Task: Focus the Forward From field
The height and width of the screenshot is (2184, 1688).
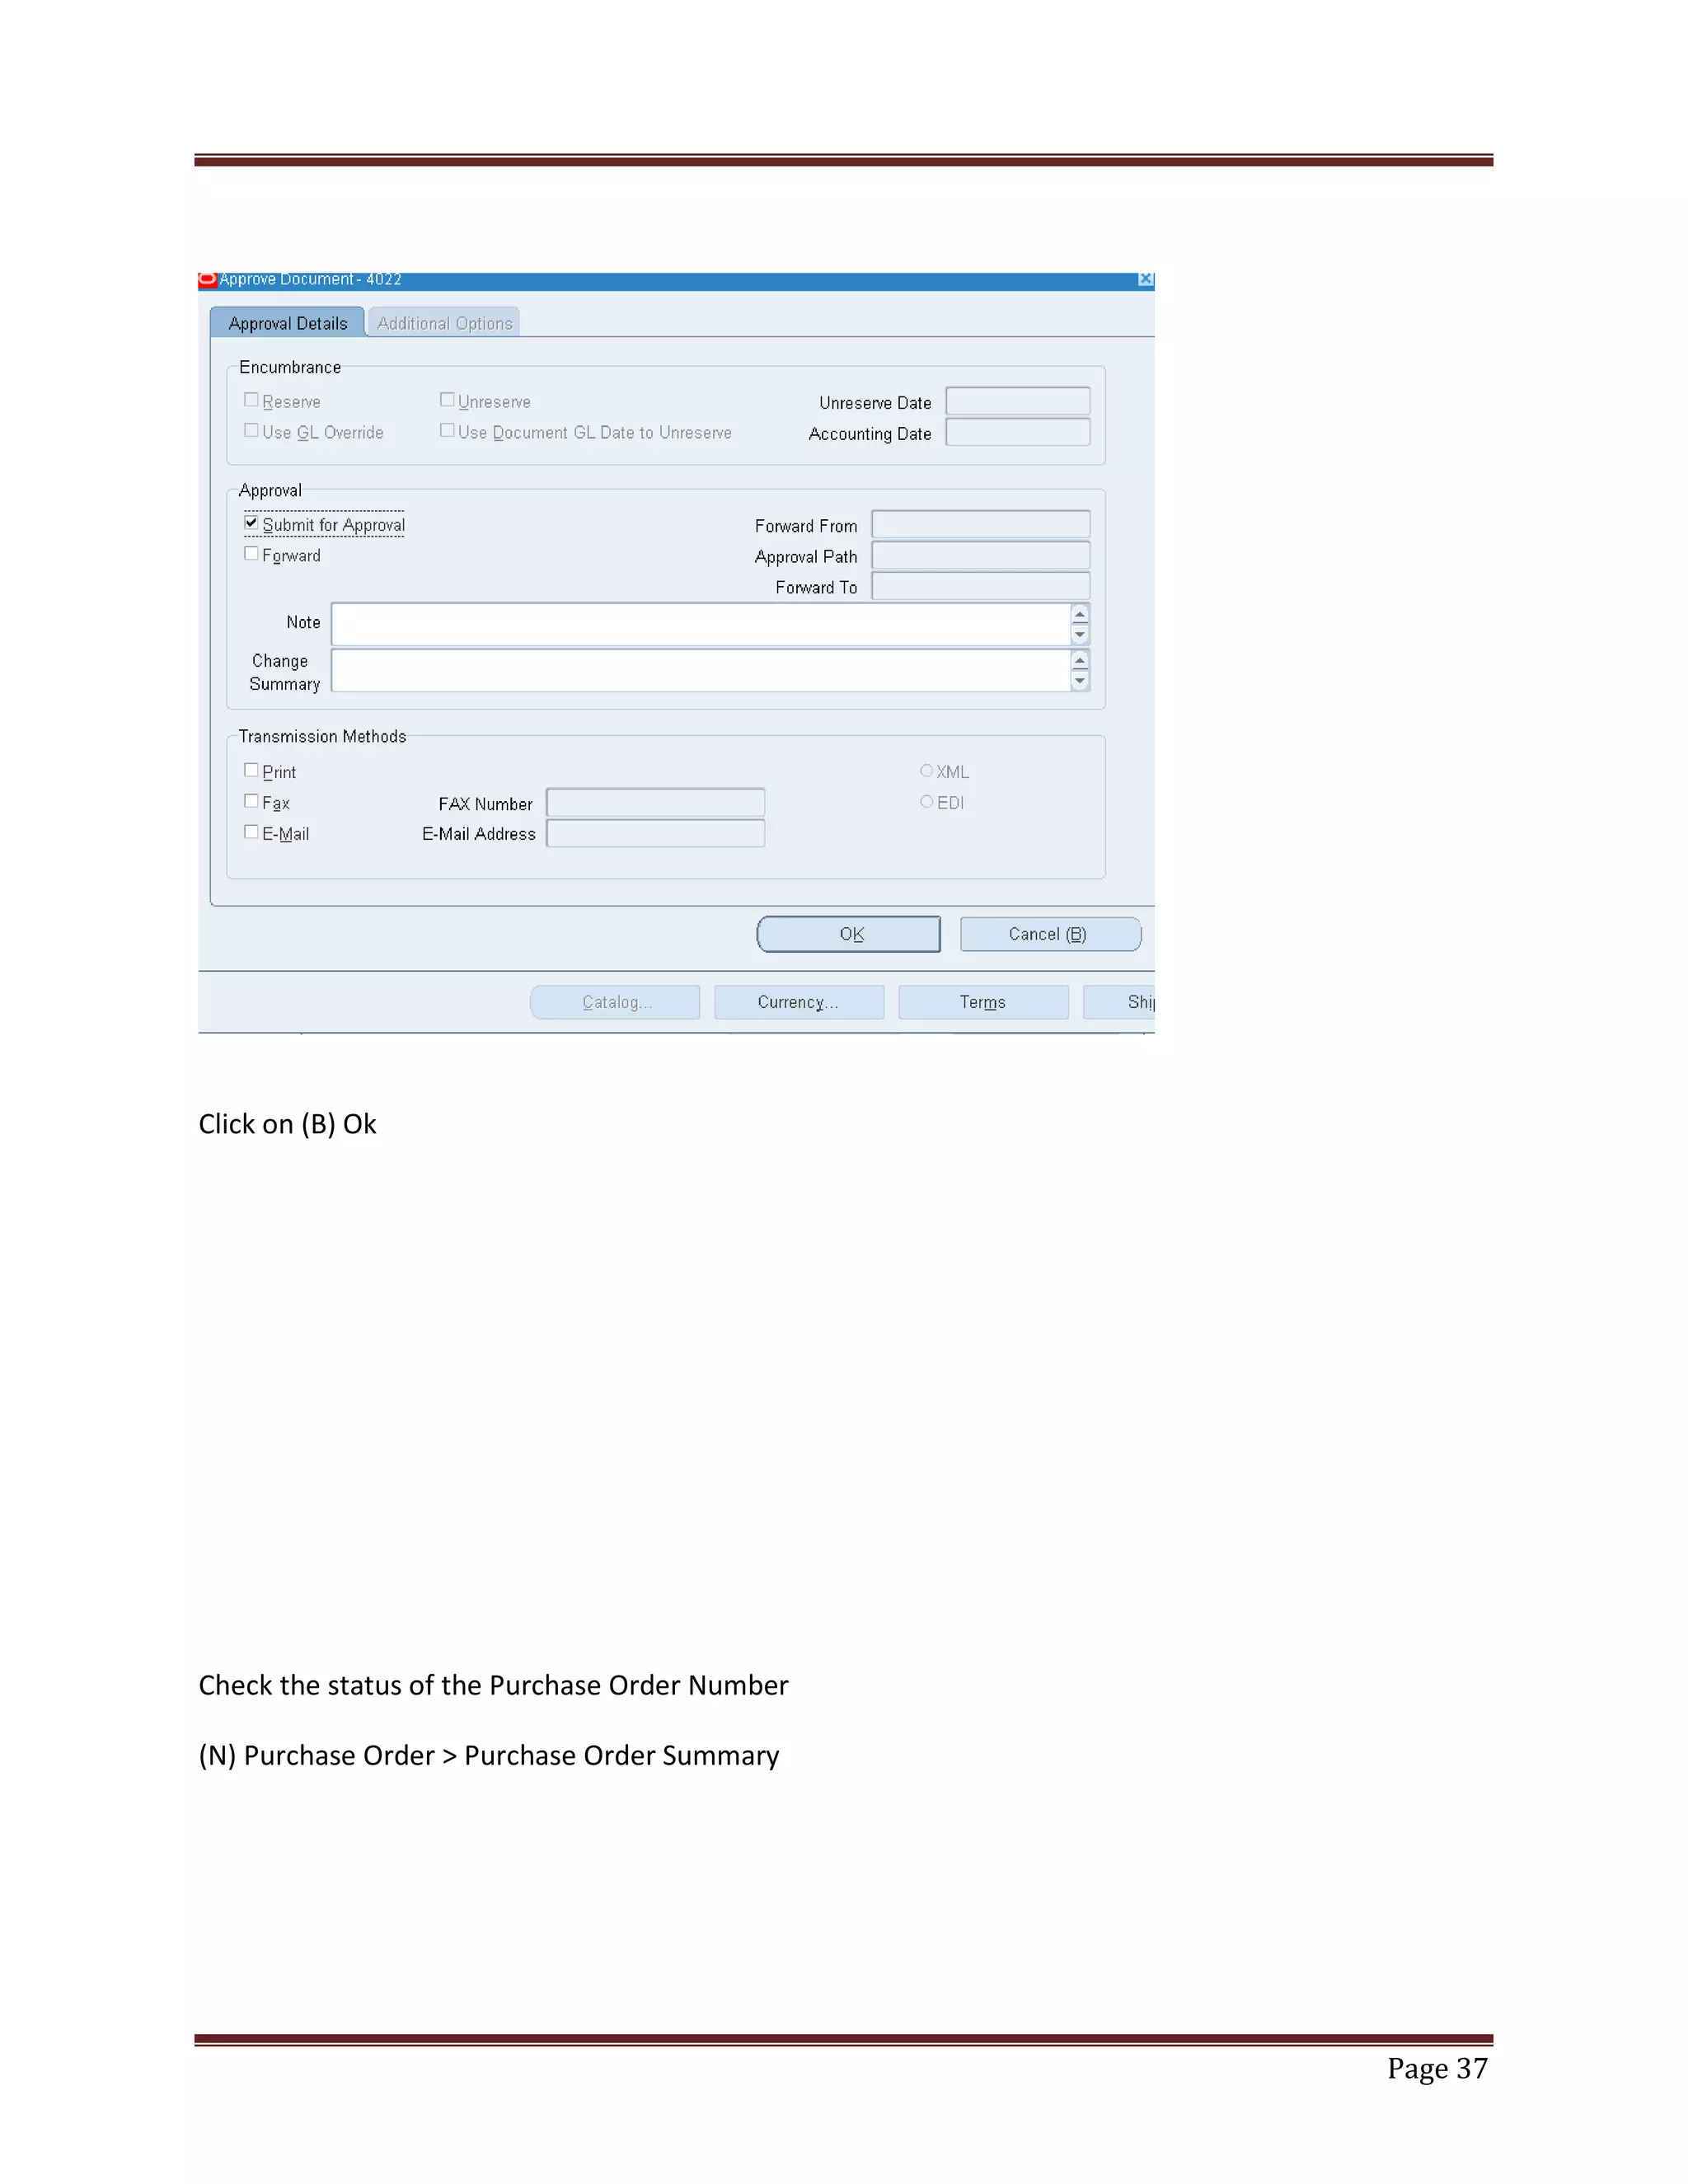Action: 981,525
